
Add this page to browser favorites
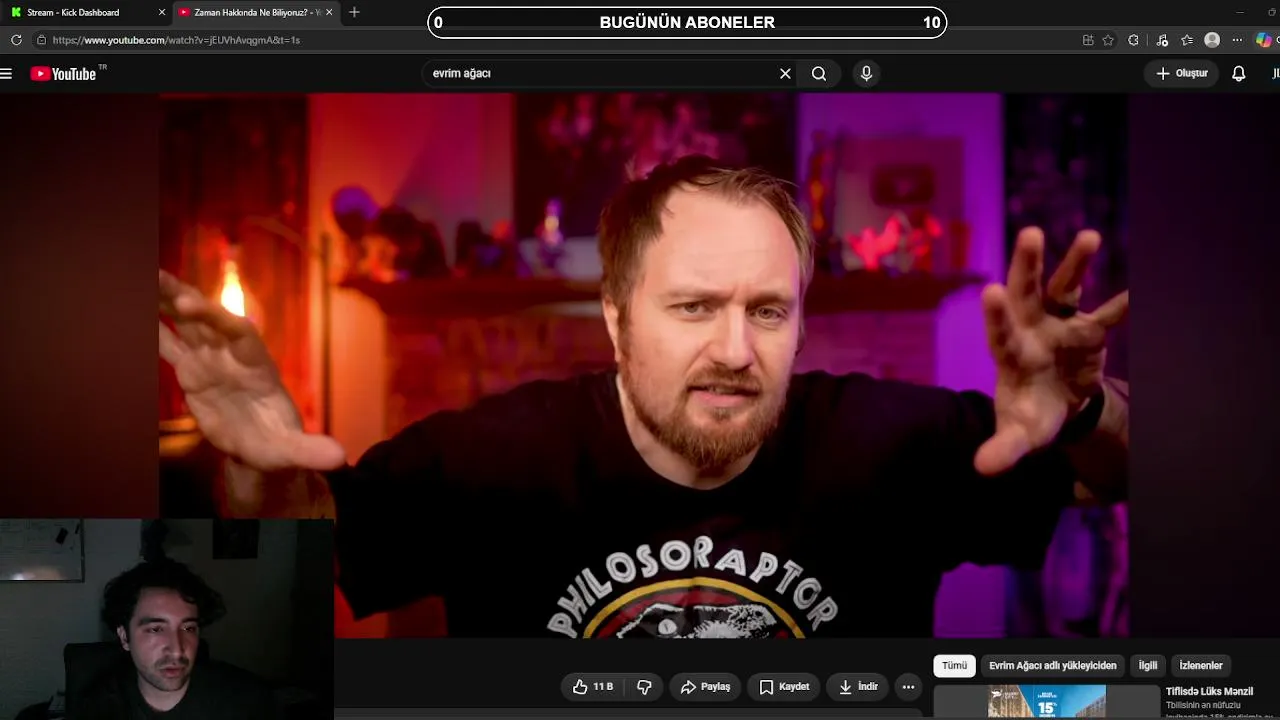pos(1108,40)
